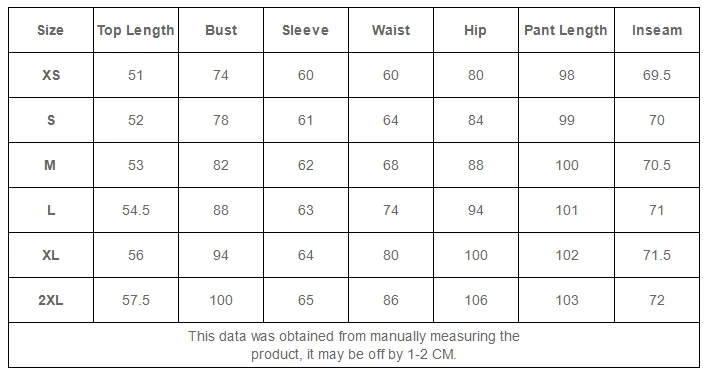This screenshot has width=706, height=373.
Task: Select the 103 pant length cell
Action: click(x=566, y=300)
